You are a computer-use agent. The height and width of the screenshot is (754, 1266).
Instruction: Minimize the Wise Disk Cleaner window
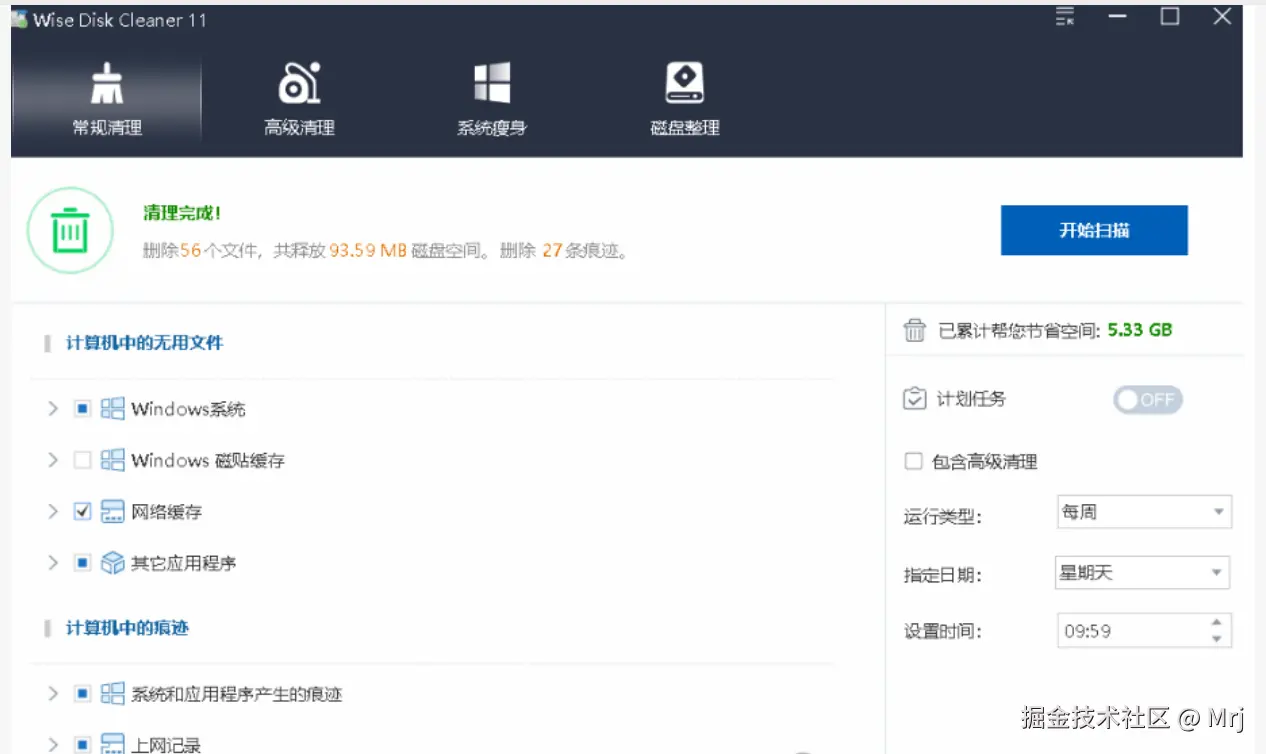click(1117, 17)
